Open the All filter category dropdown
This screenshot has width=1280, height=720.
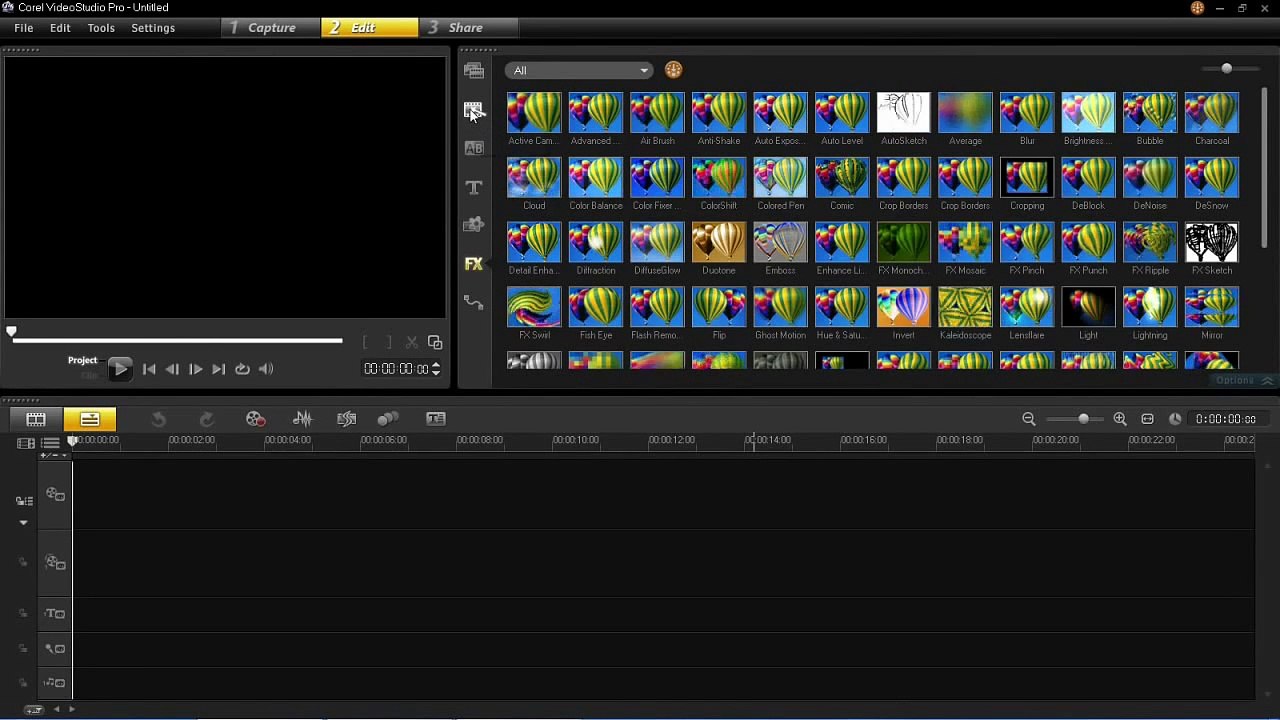tap(579, 70)
